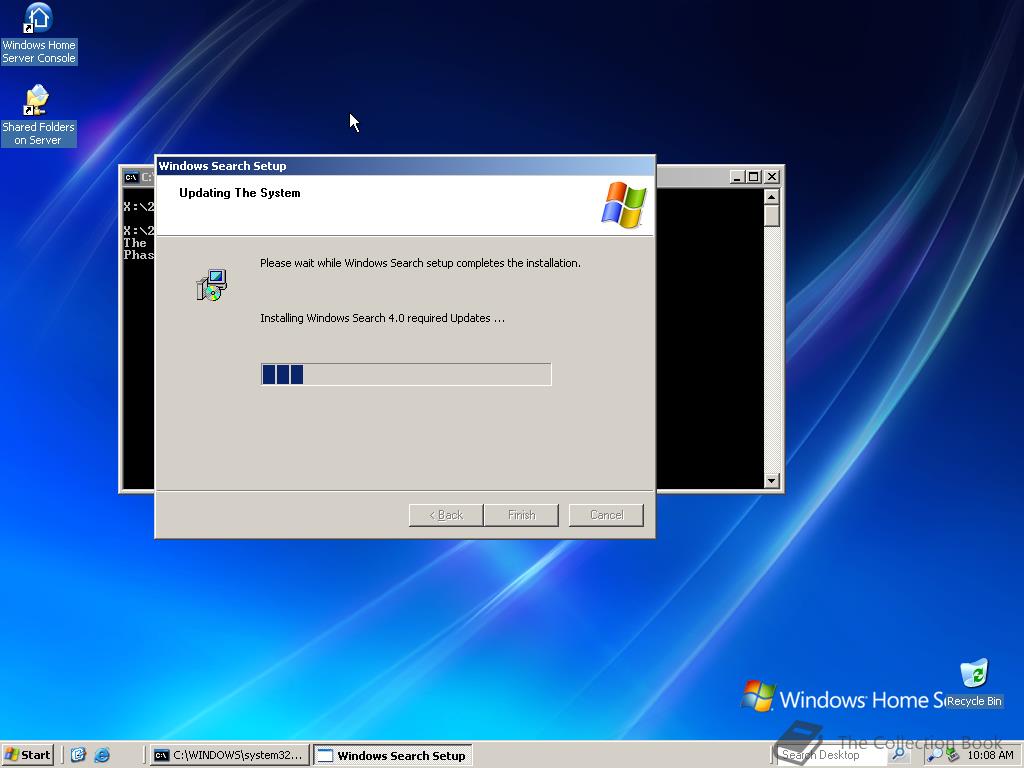Open the Recycle Bin on desktop

974,683
